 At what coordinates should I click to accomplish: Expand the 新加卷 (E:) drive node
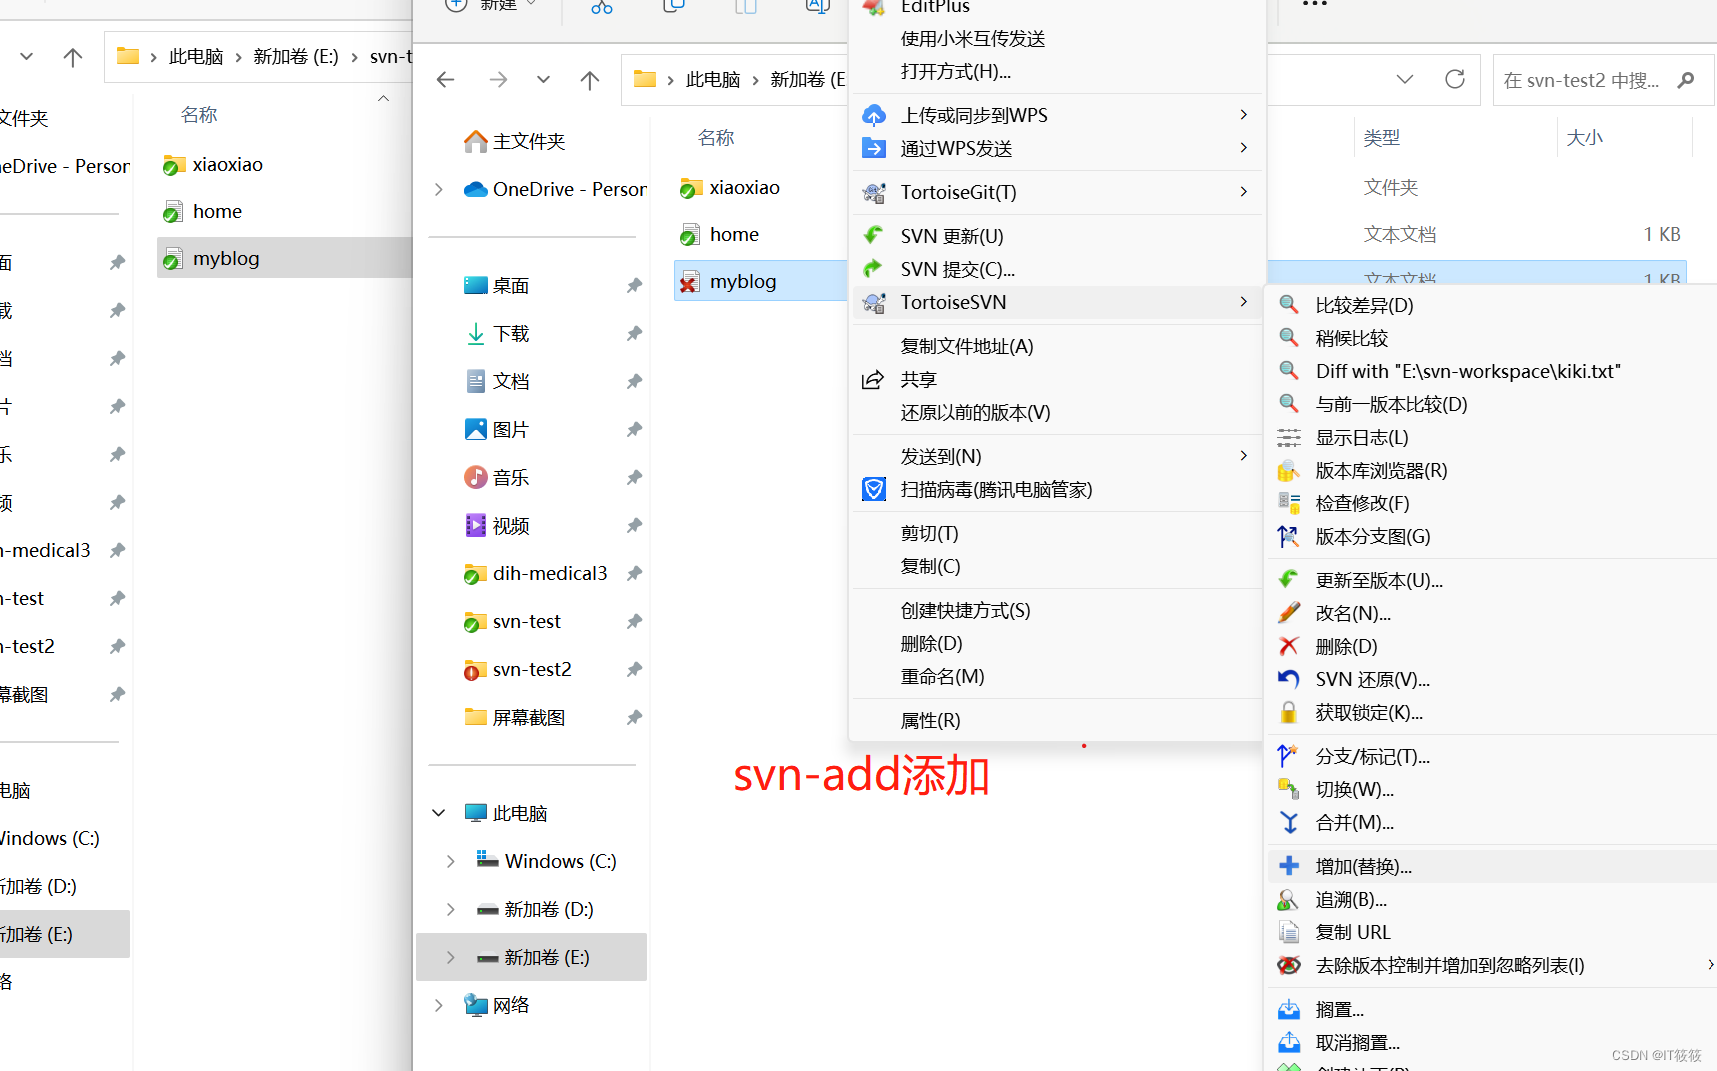pos(451,957)
